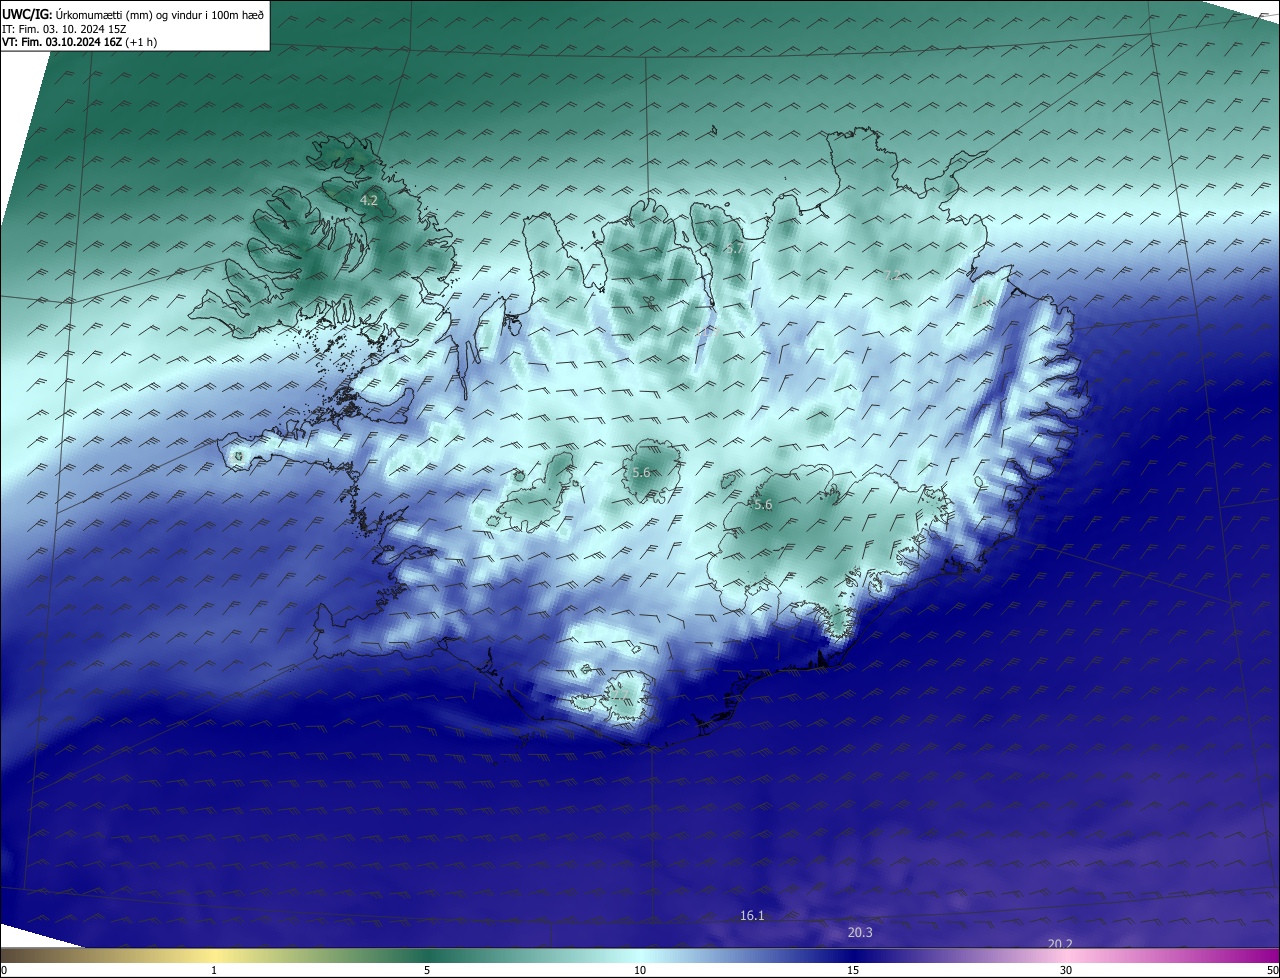1280x978 pixels.
Task: Click the UWC/IG title line
Action: click(x=133, y=13)
